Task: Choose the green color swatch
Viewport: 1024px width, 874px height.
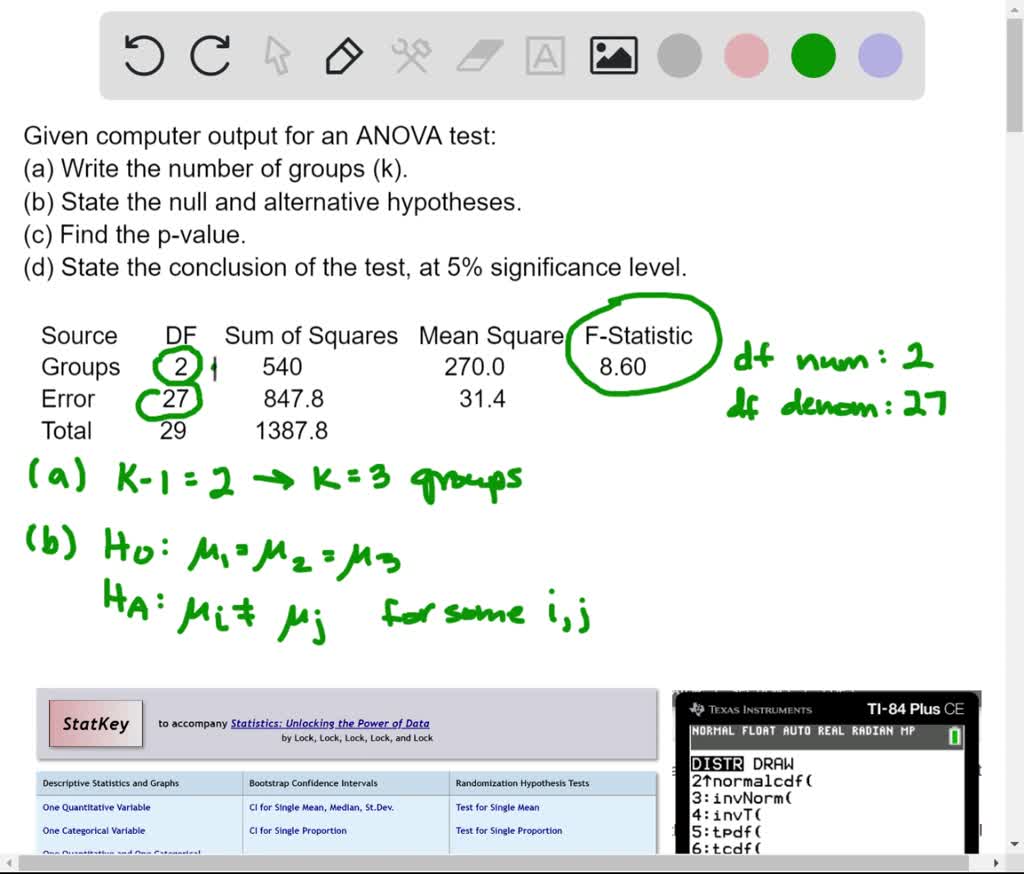Action: pos(813,56)
